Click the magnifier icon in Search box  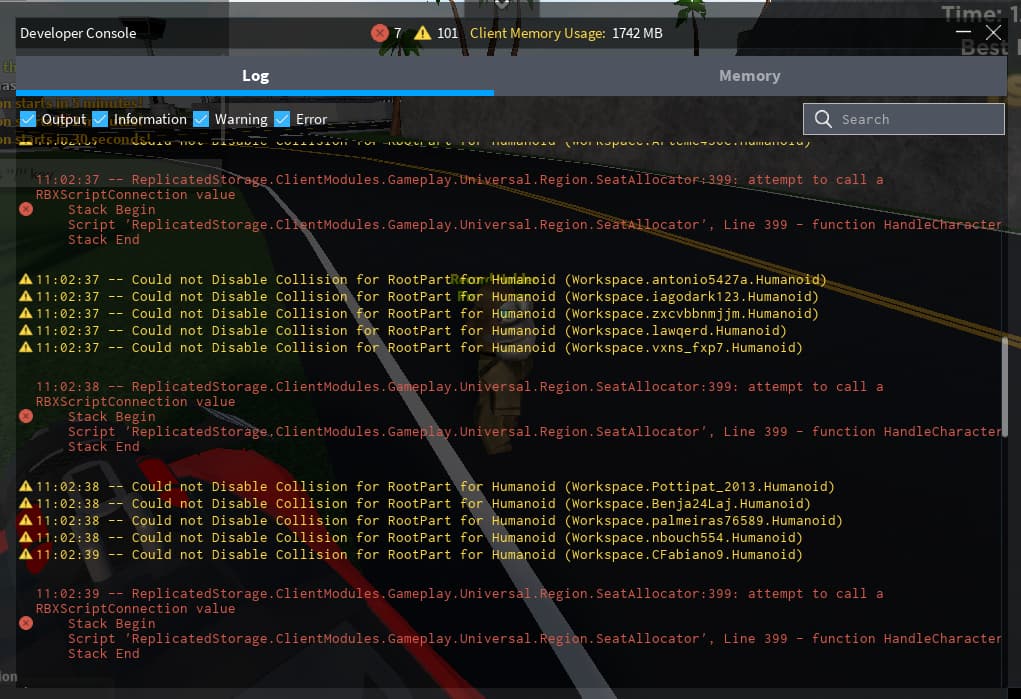coord(823,119)
